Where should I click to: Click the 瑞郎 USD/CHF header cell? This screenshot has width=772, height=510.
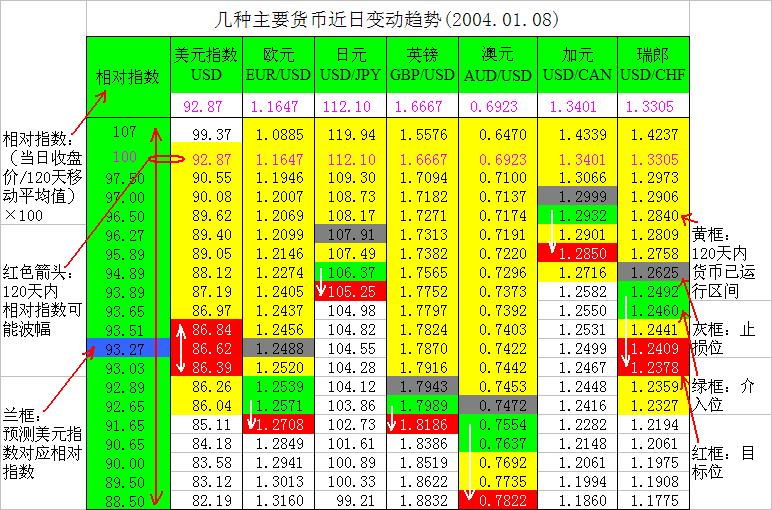pyautogui.click(x=653, y=64)
